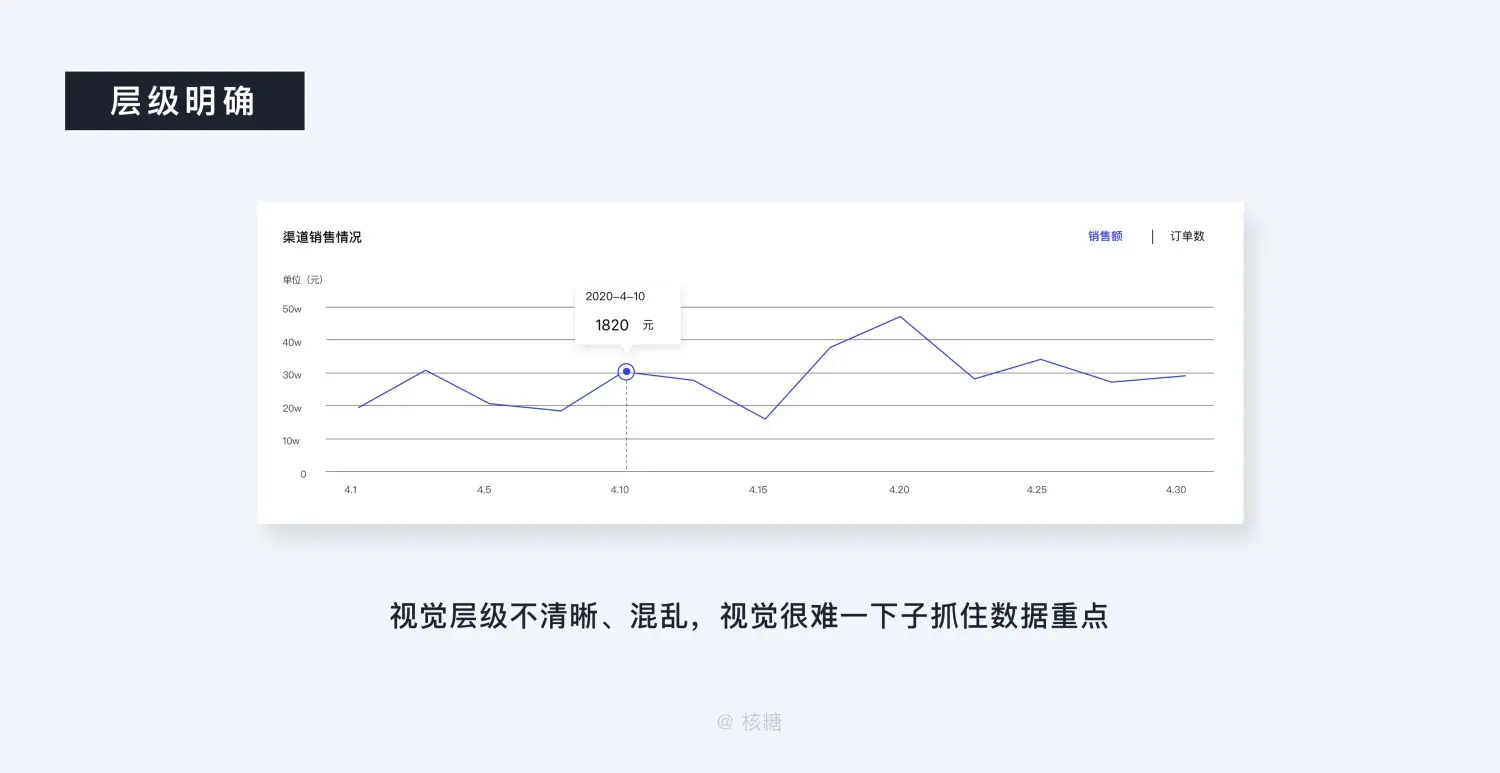Viewport: 1500px width, 773px height.
Task: Click the caption starting 视觉层级不清晰
Action: (749, 616)
